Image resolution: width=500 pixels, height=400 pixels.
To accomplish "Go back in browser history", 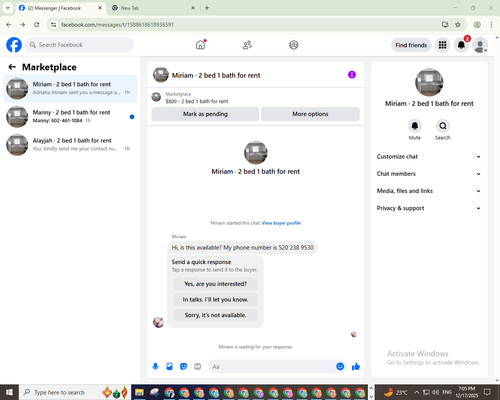I will click(9, 25).
